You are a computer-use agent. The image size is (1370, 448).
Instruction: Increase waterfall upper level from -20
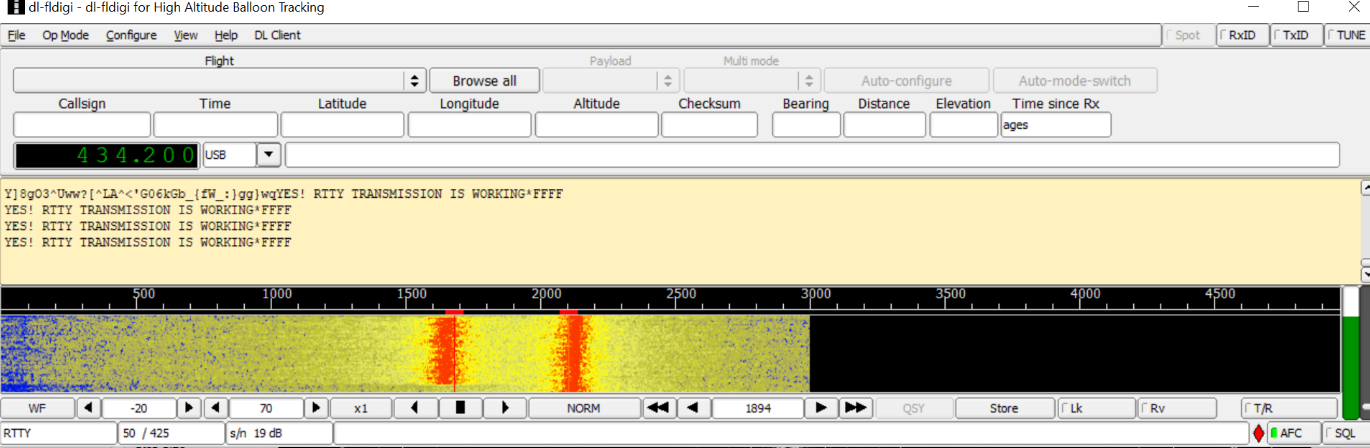tap(189, 408)
